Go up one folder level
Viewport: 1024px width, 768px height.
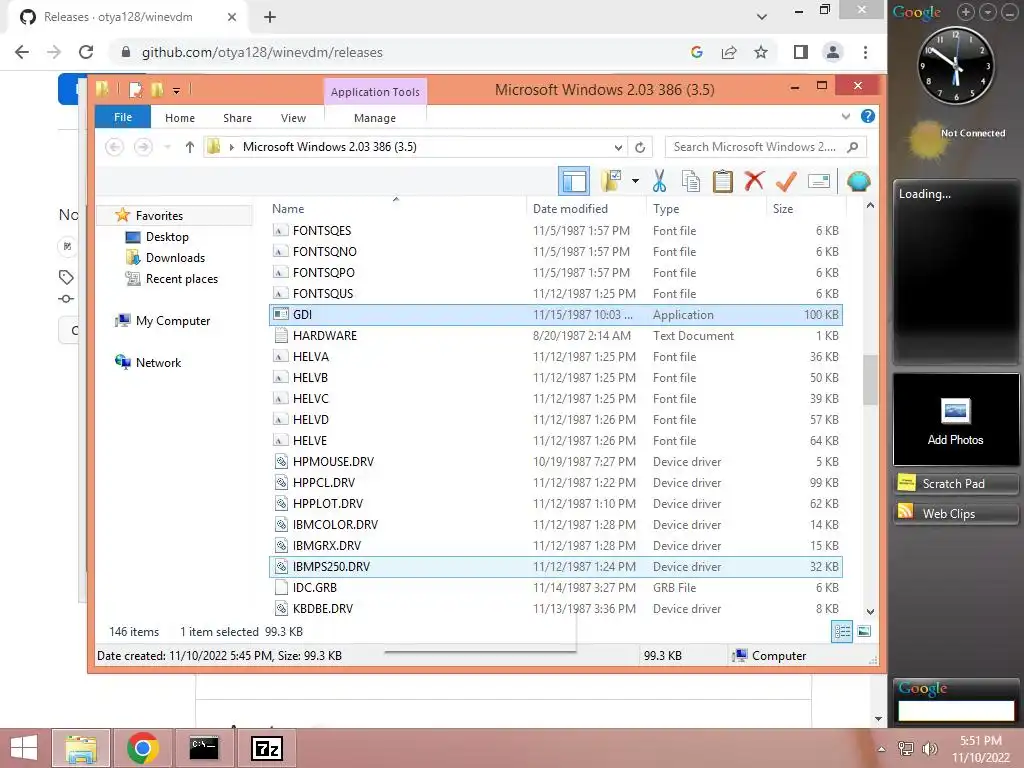tap(189, 147)
